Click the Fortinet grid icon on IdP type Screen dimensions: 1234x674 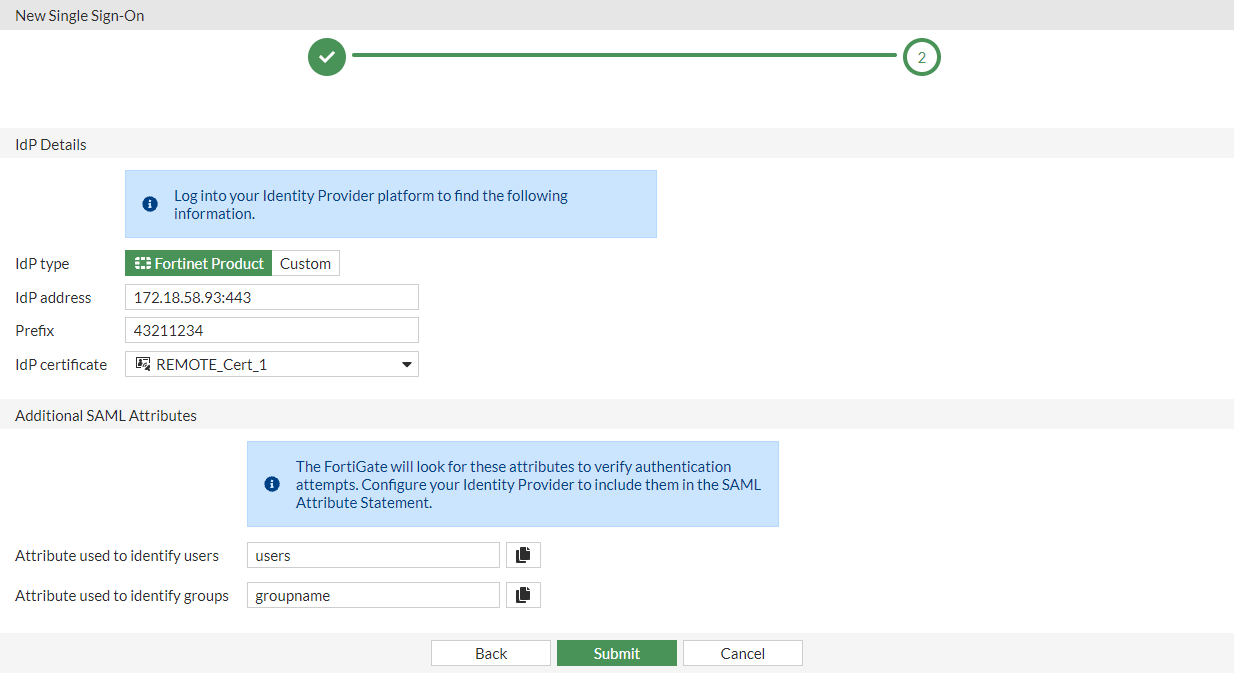(x=142, y=263)
